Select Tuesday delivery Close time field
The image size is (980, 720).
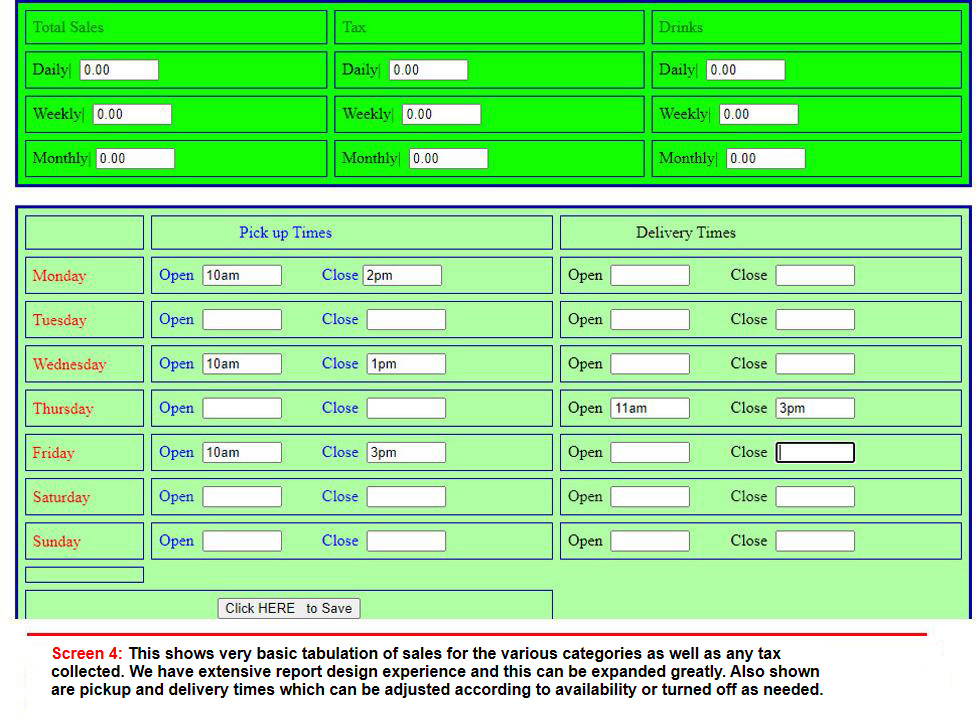pyautogui.click(x=815, y=319)
